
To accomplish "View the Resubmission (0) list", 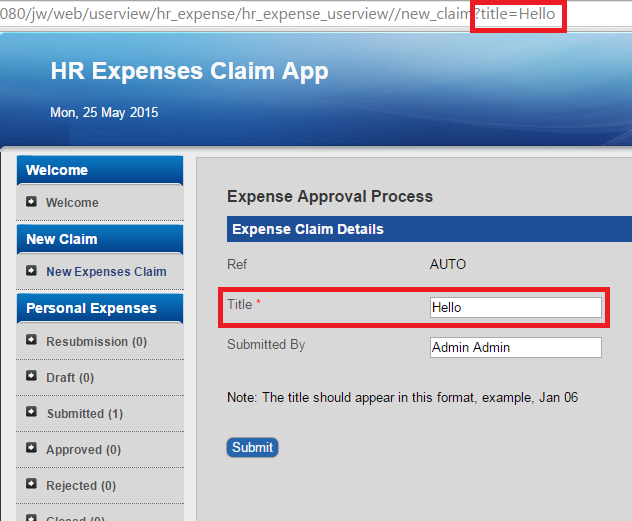I will click(96, 342).
